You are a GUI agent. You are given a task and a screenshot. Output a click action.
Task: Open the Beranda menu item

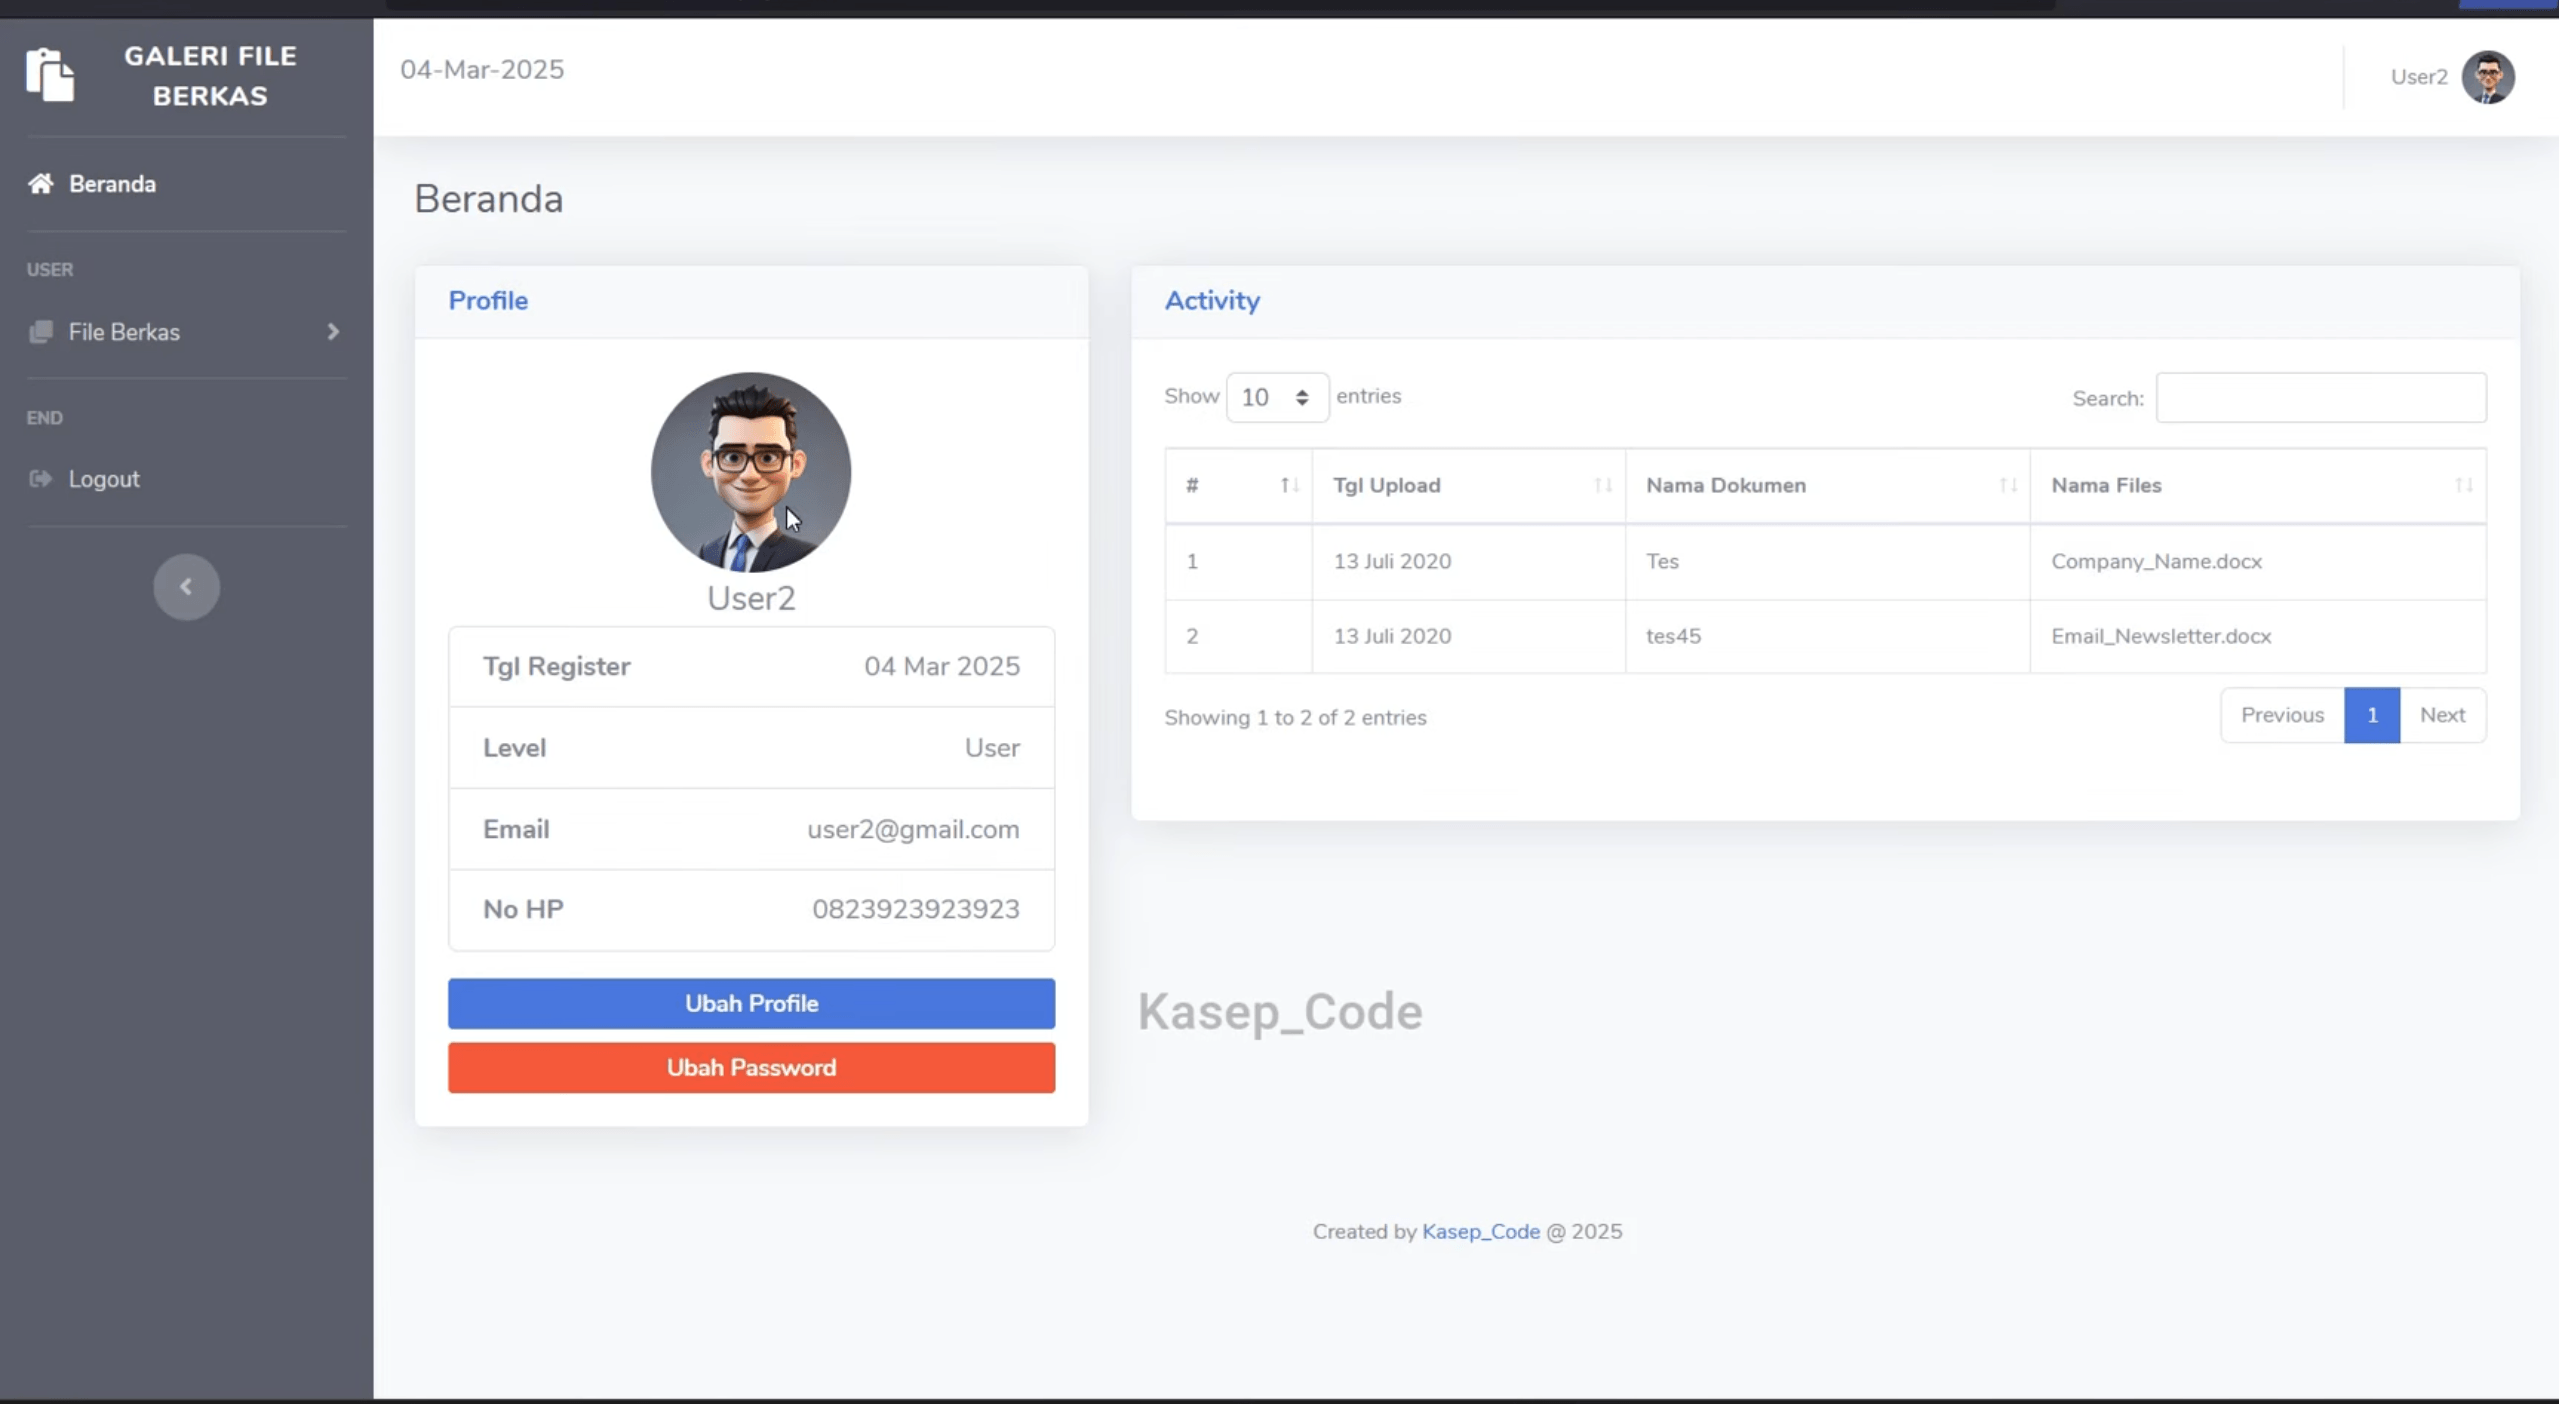(112, 184)
